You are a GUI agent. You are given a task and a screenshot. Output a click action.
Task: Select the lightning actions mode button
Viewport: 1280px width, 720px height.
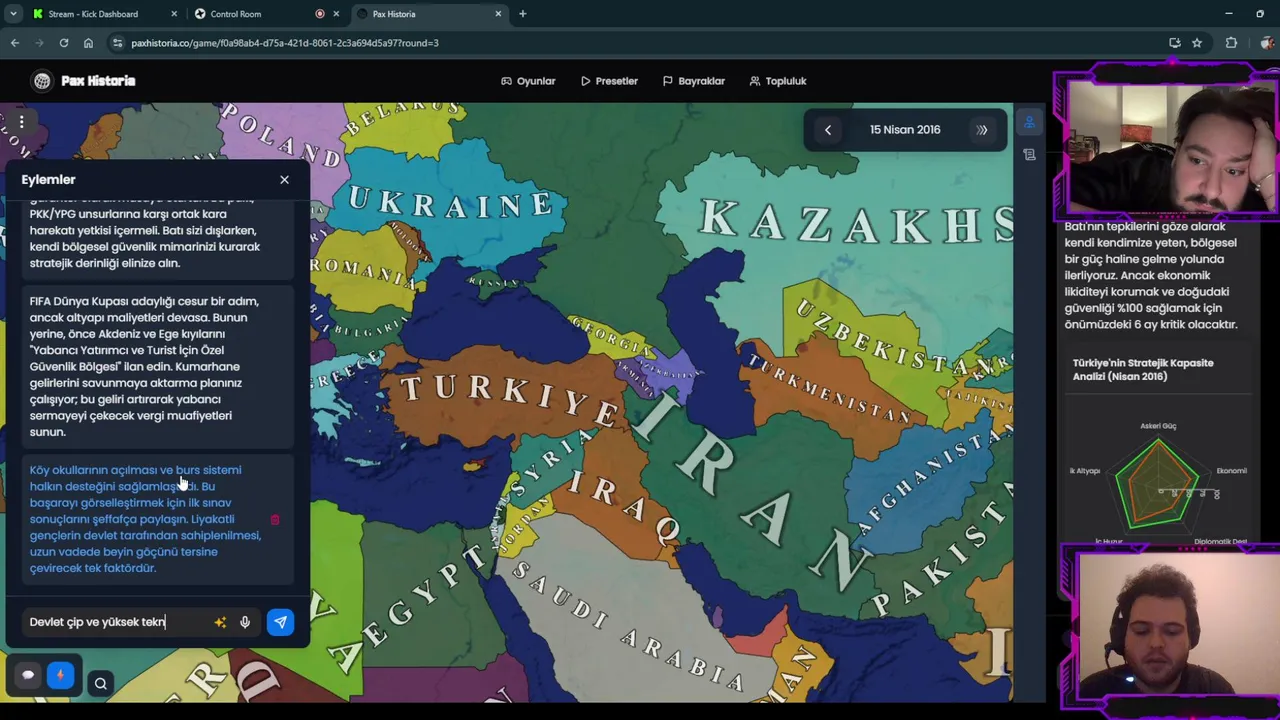60,675
